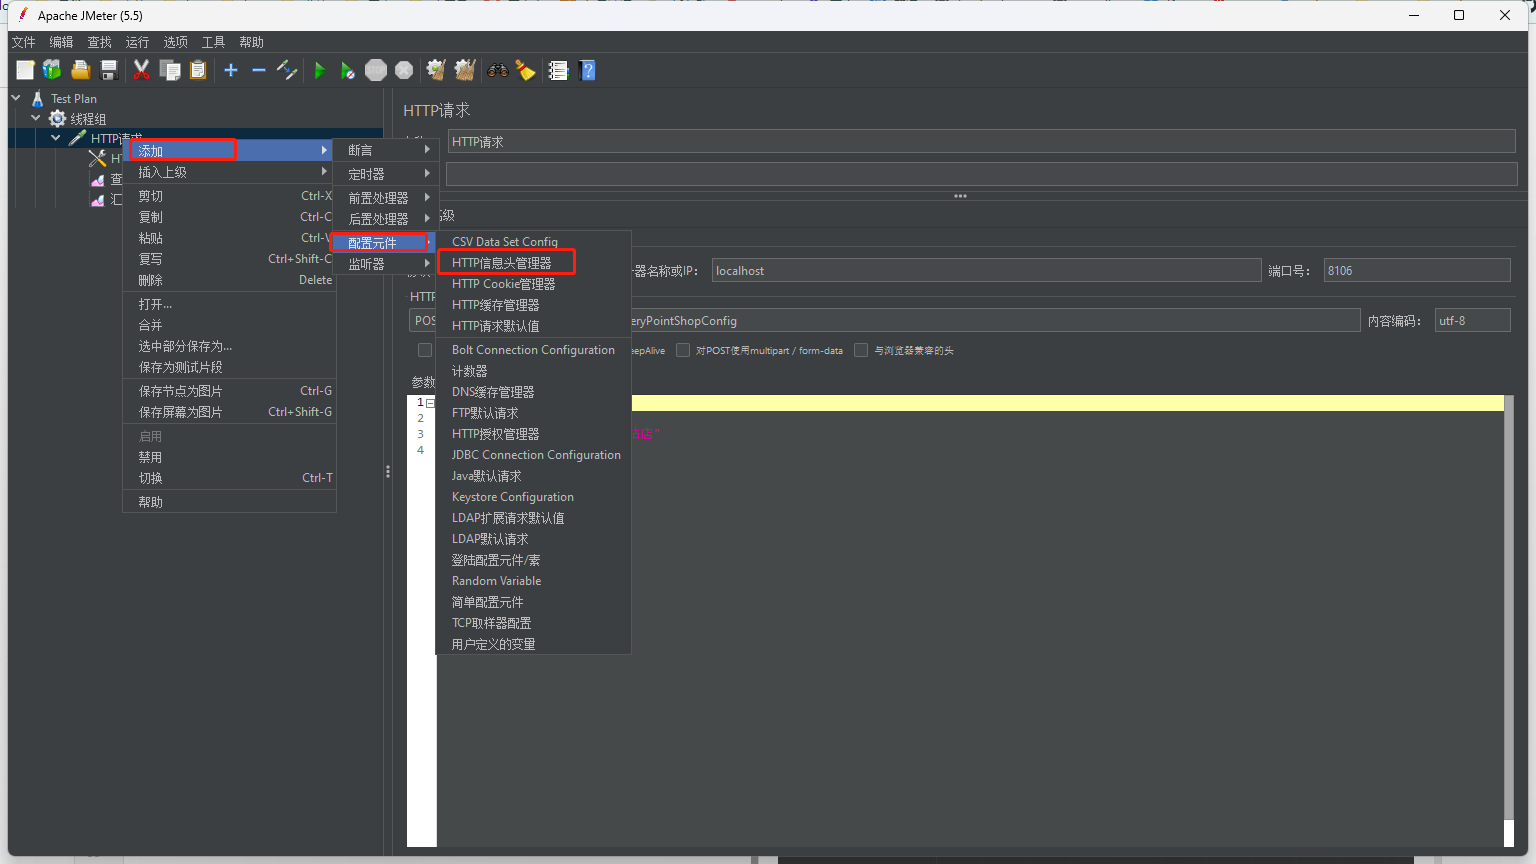Screen dimensions: 1536x864
Task: Click the minus Collapse All icon
Action: tap(259, 70)
